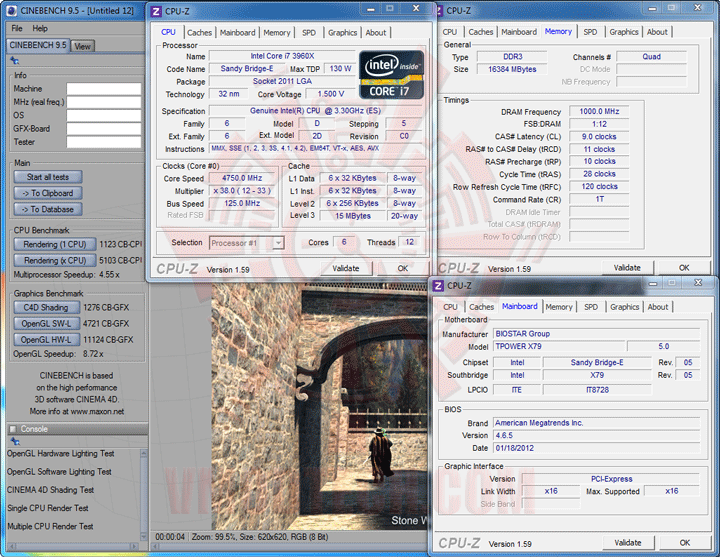720x557 pixels.
Task: Run the Rendering (x CPU) benchmark
Action: tap(54, 260)
